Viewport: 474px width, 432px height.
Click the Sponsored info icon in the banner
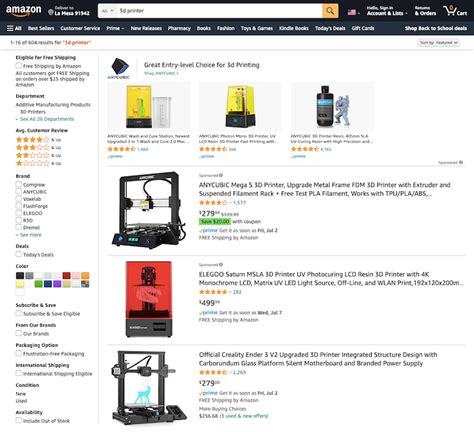pyautogui.click(x=461, y=162)
